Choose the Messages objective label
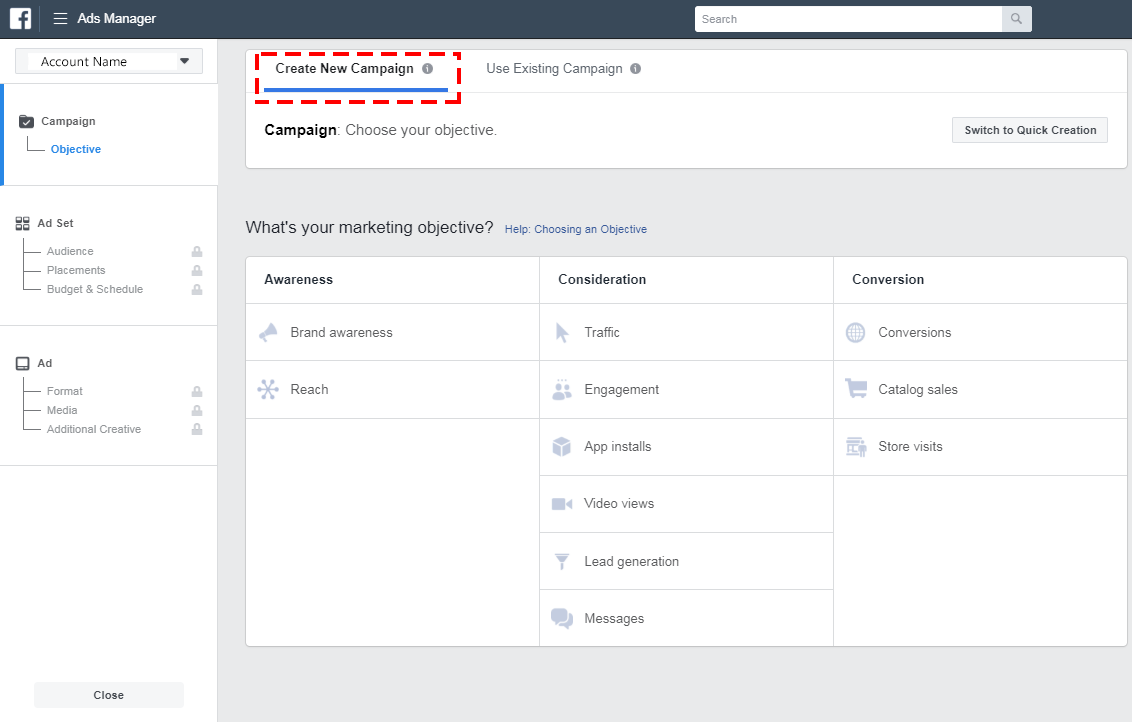Viewport: 1132px width, 722px height. pyautogui.click(x=614, y=619)
